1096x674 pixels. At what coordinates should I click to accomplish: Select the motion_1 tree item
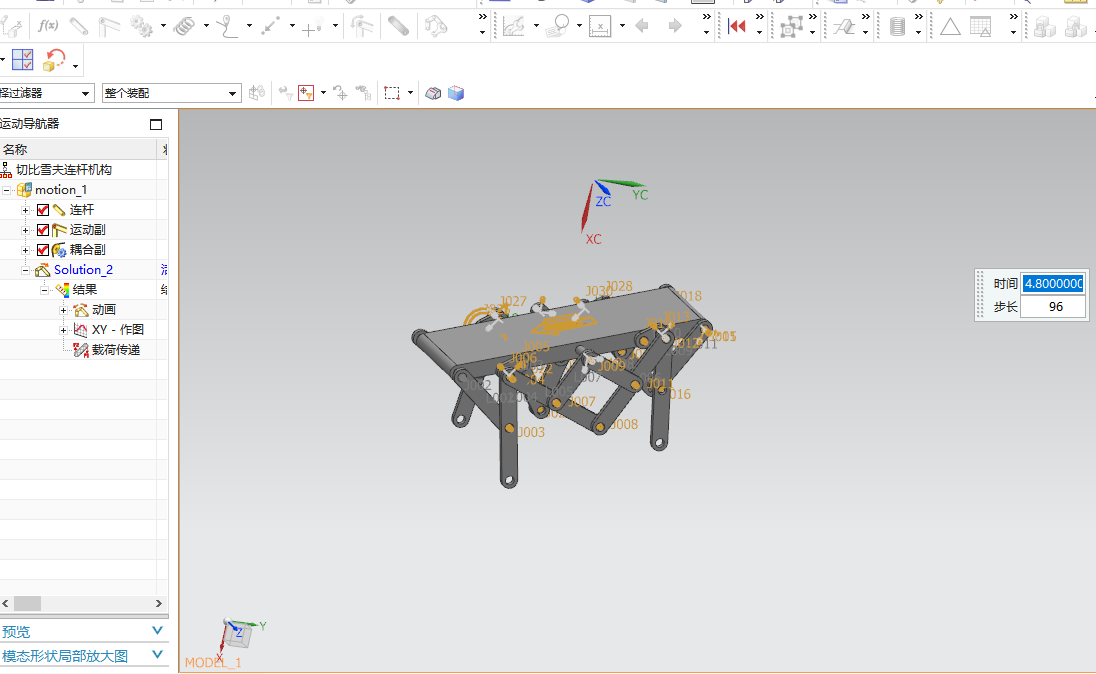[x=61, y=190]
